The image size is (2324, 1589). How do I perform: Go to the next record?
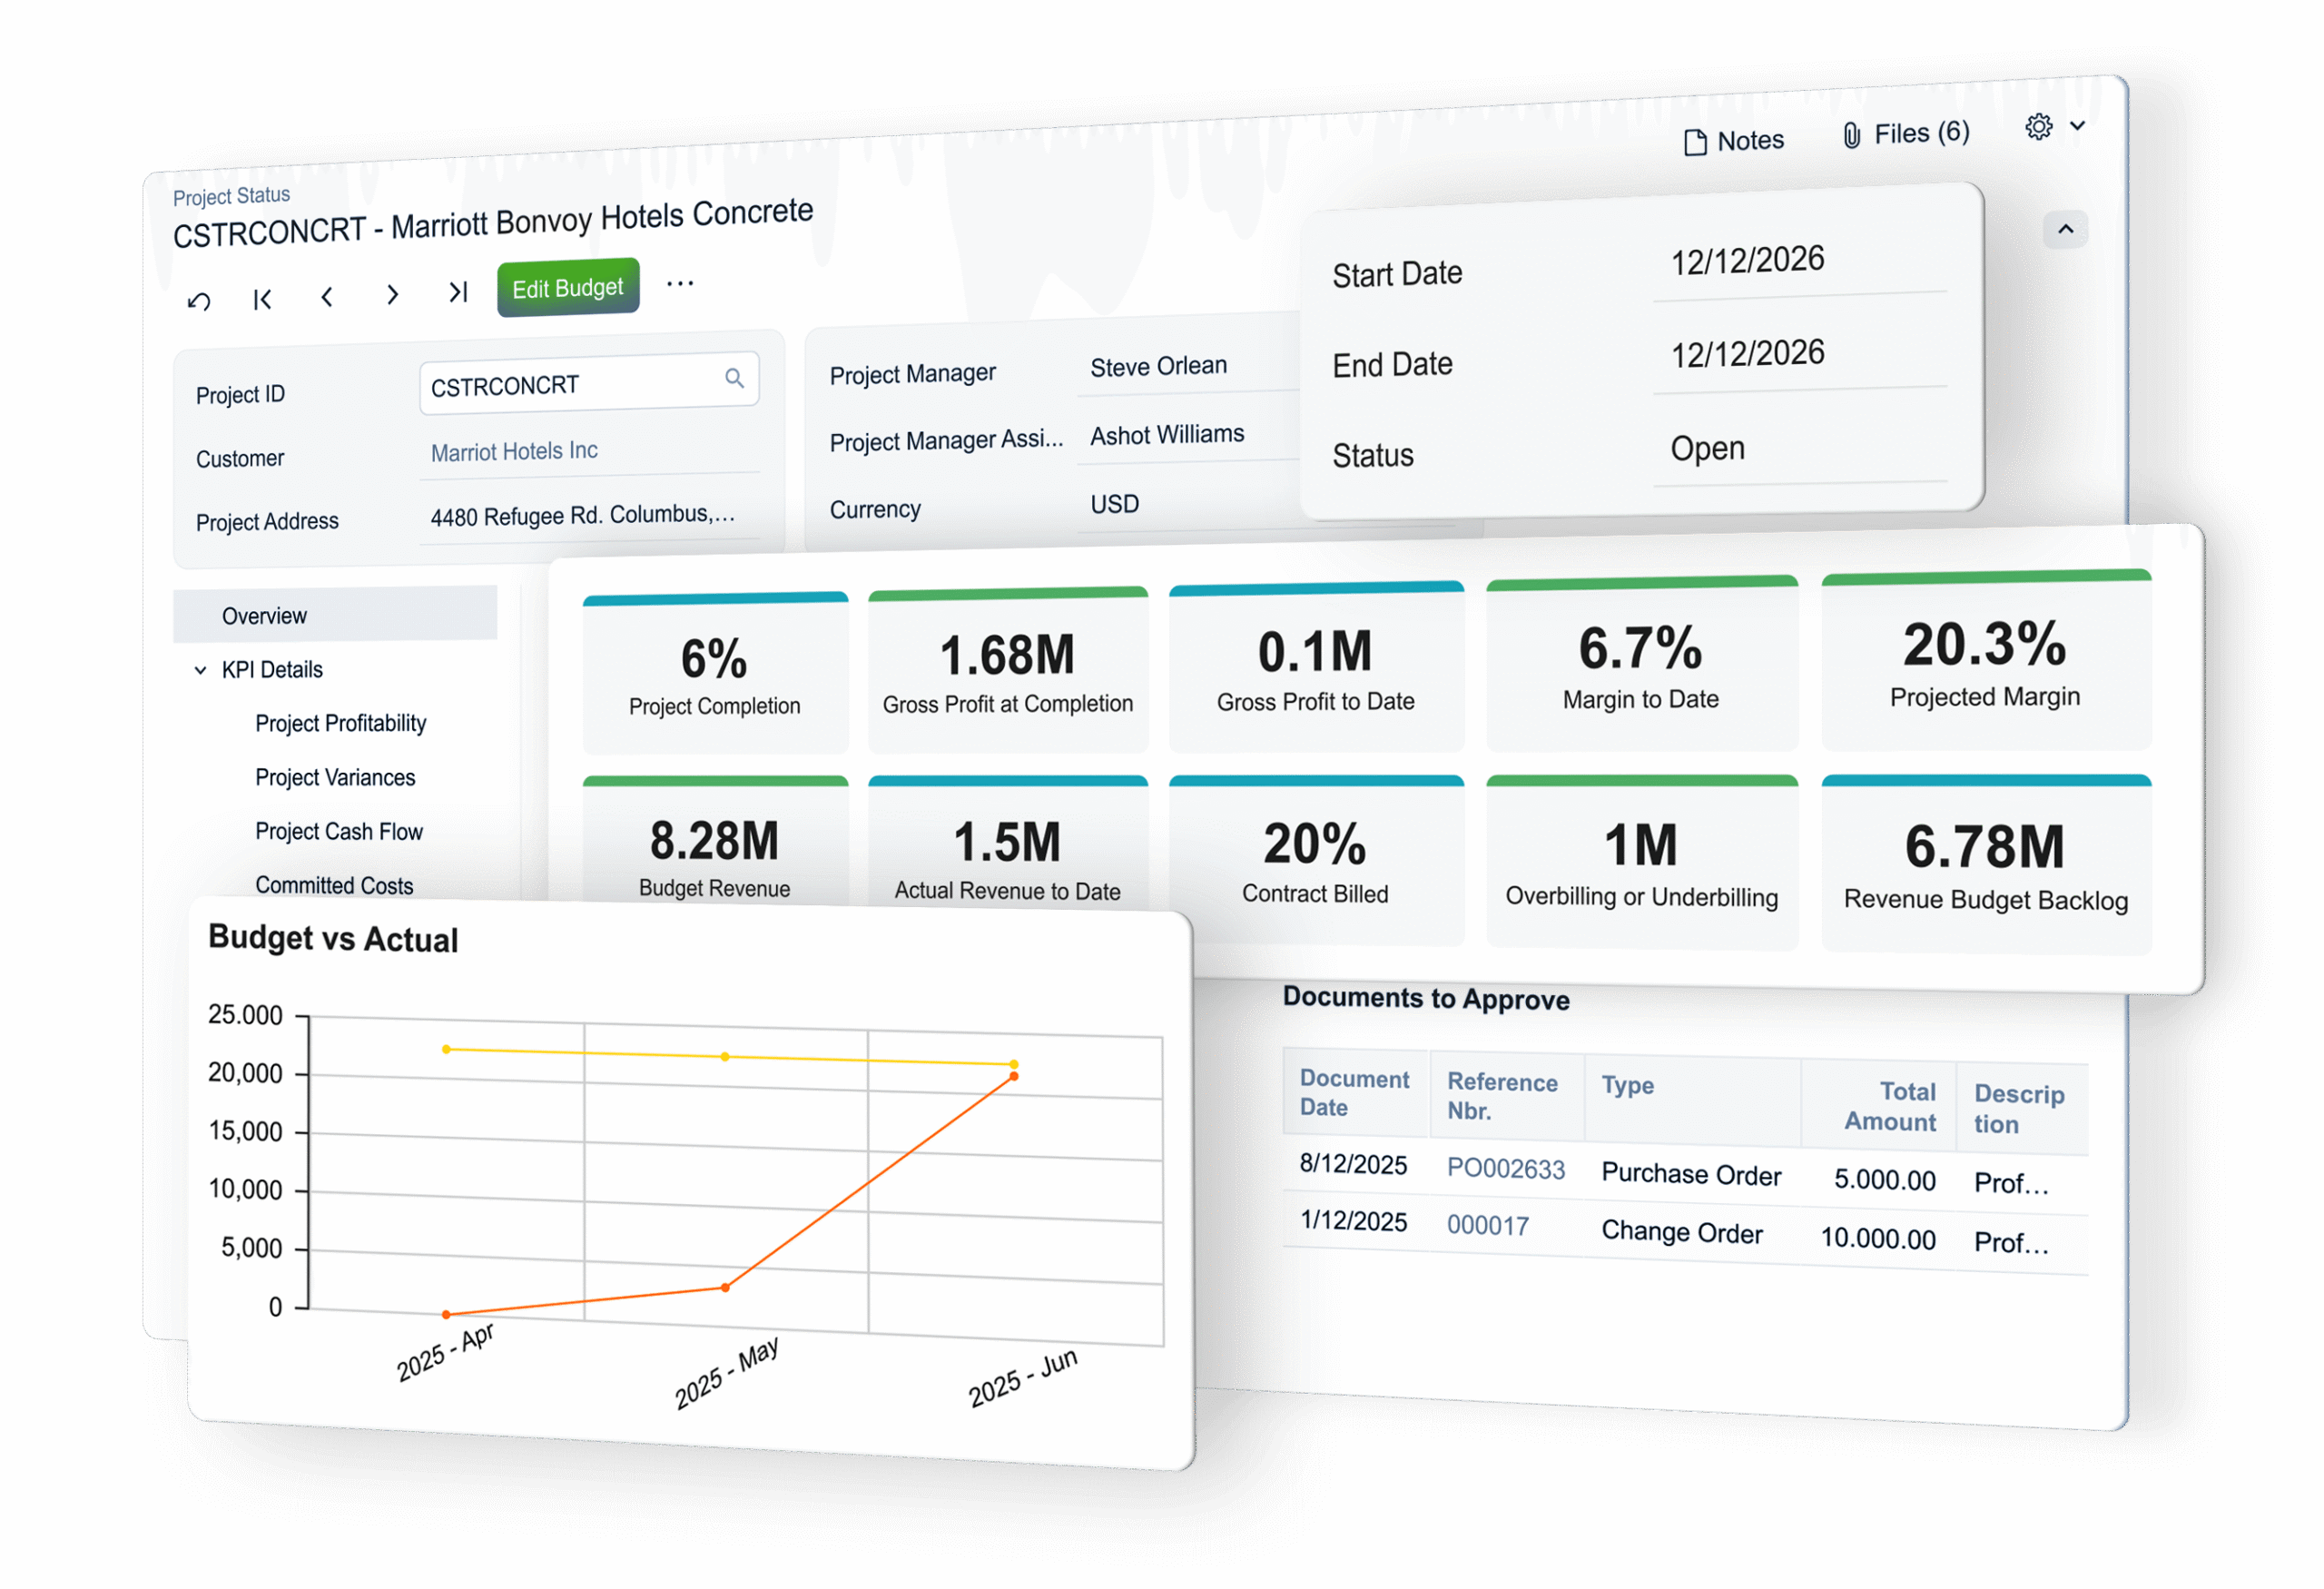(x=392, y=296)
